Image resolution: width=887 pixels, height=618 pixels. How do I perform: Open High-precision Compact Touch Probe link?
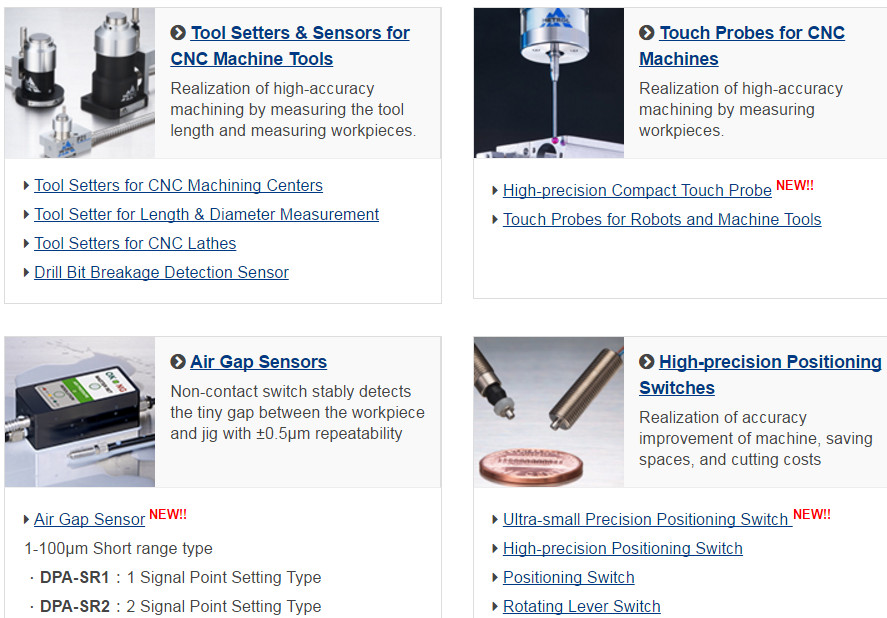(637, 190)
